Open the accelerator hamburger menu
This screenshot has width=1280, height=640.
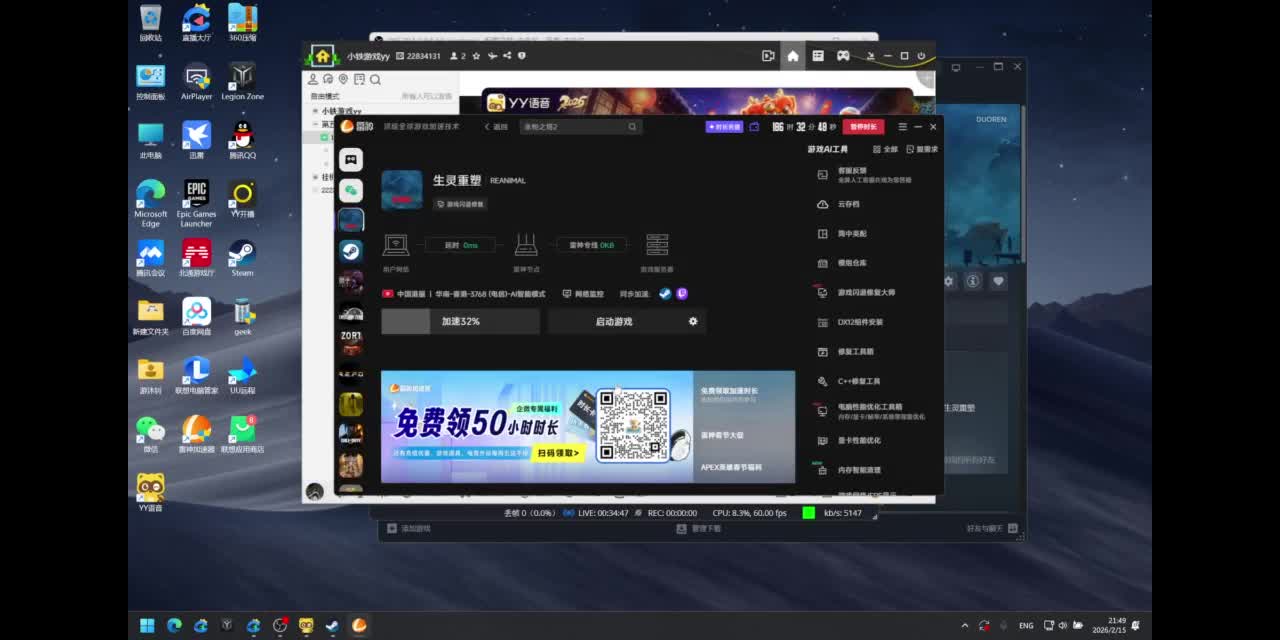(902, 127)
